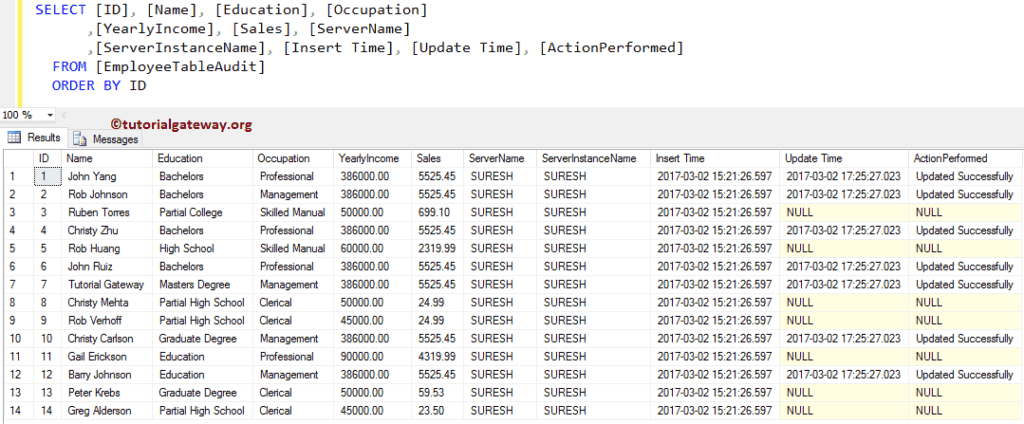
Task: Click the Partial College education cell
Action: (x=202, y=212)
